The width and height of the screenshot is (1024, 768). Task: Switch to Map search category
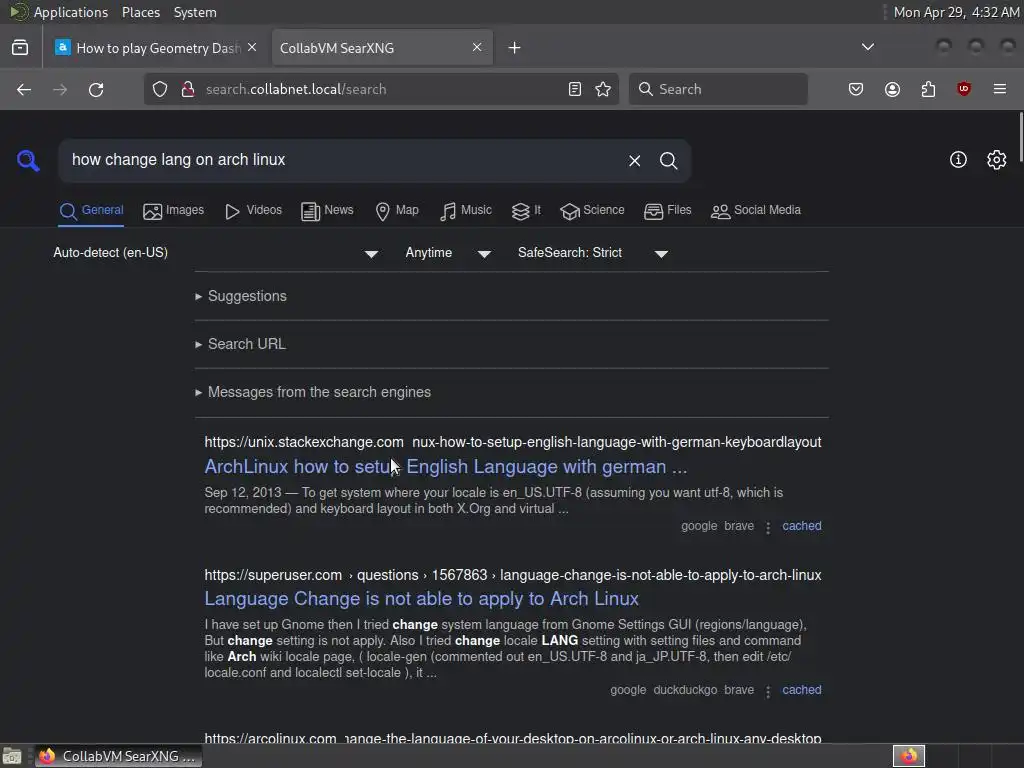click(x=396, y=210)
